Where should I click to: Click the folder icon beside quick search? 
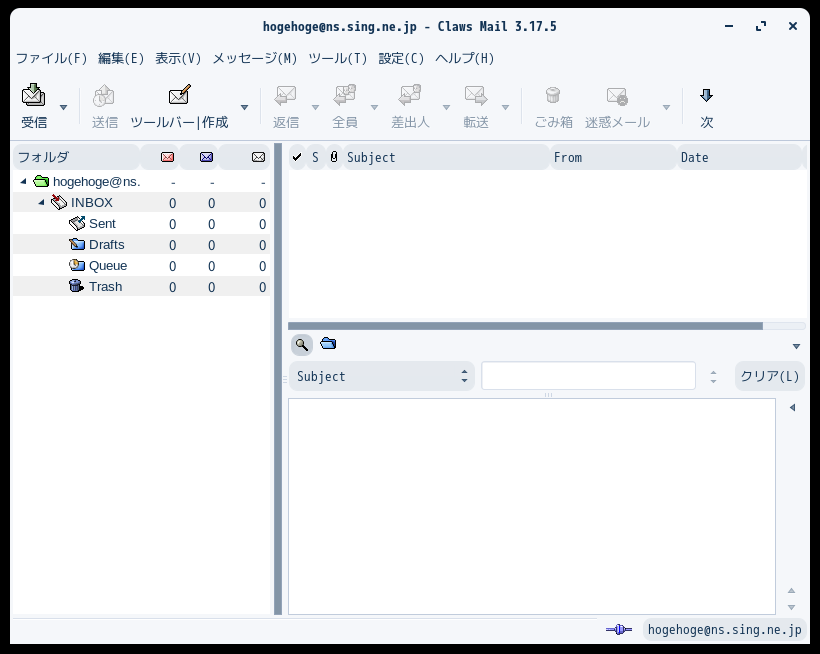pos(328,343)
